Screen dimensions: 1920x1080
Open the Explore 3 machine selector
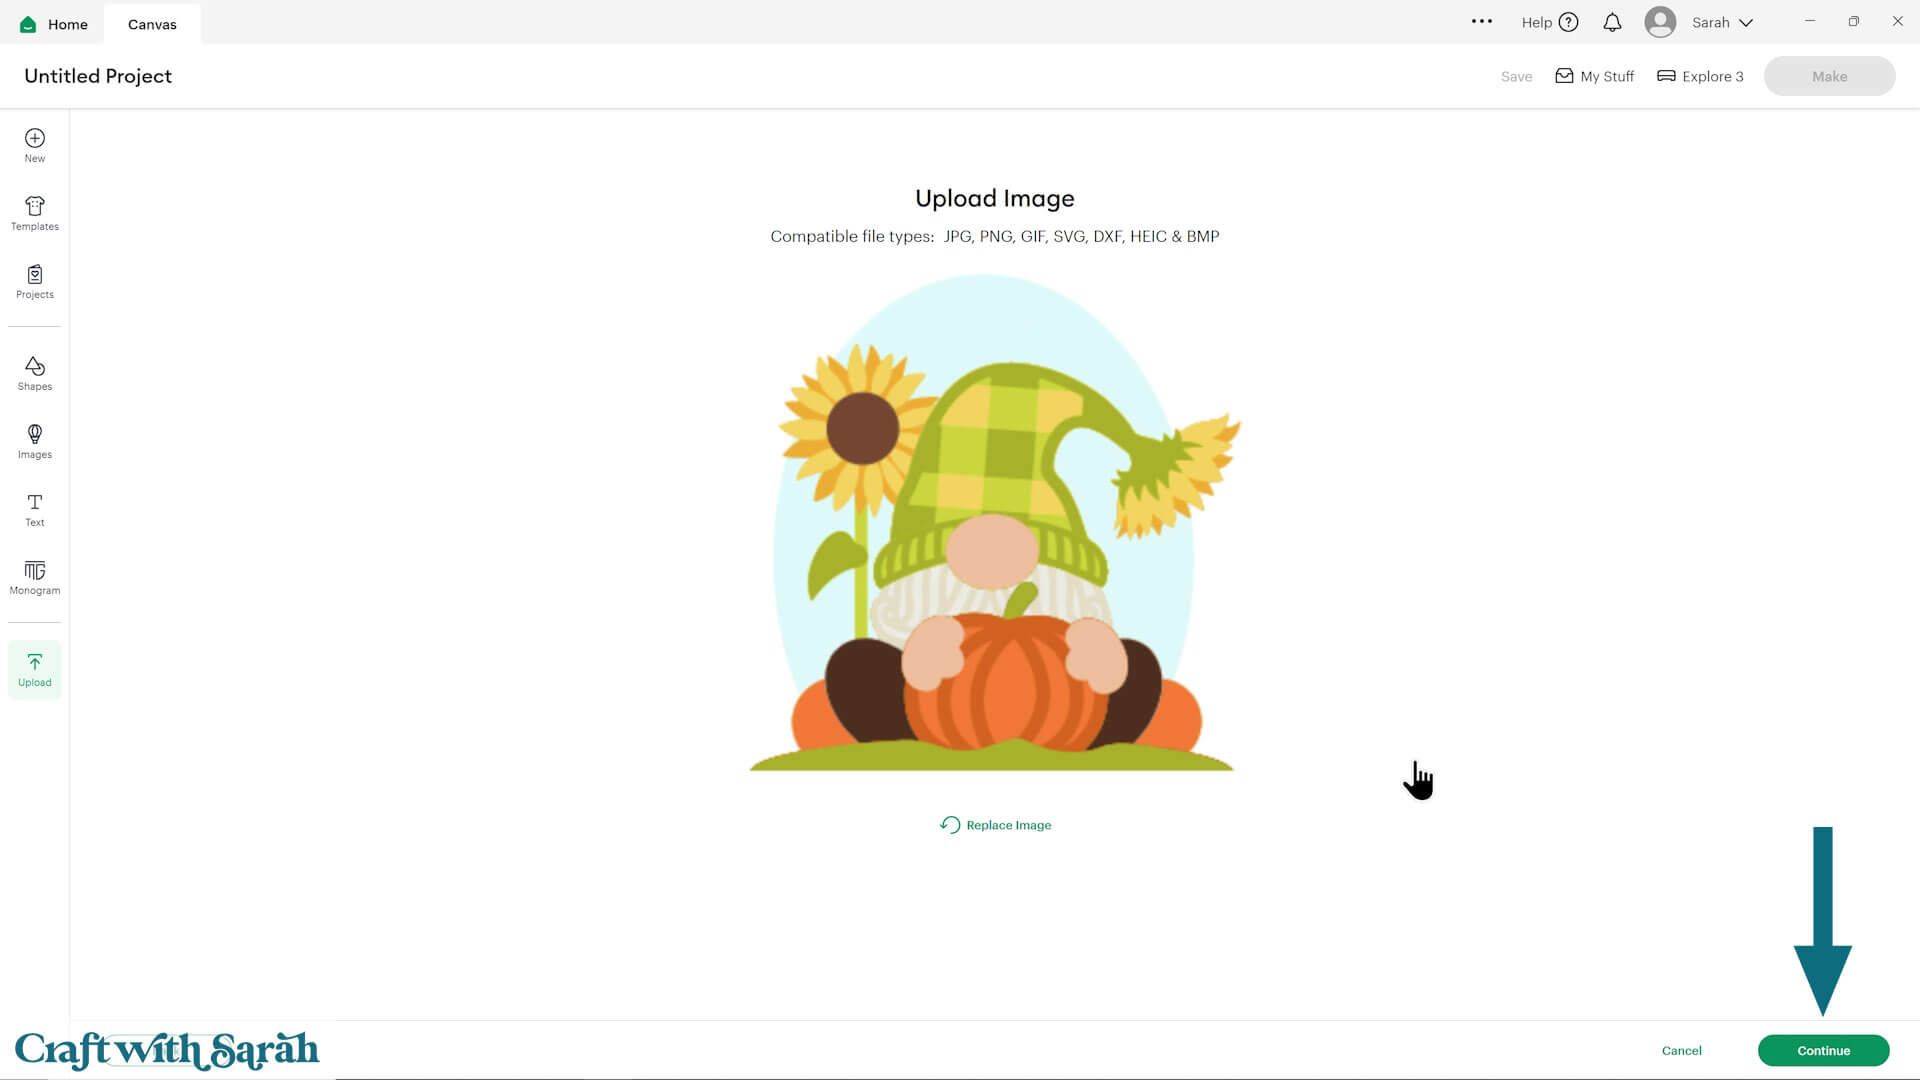tap(1700, 76)
